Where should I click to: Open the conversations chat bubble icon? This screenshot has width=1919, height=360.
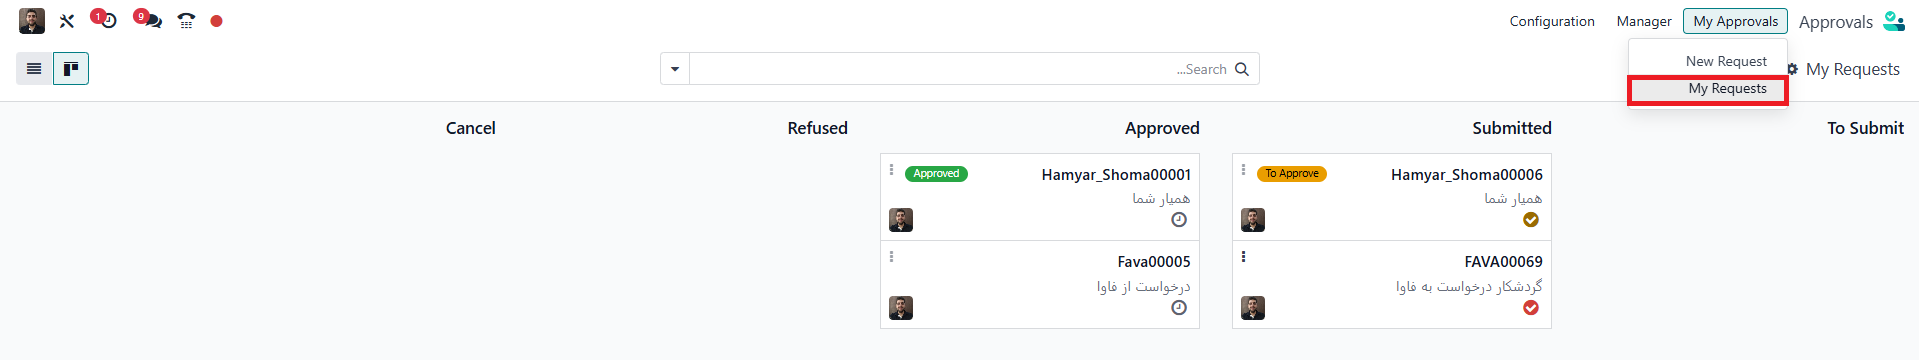(x=153, y=21)
